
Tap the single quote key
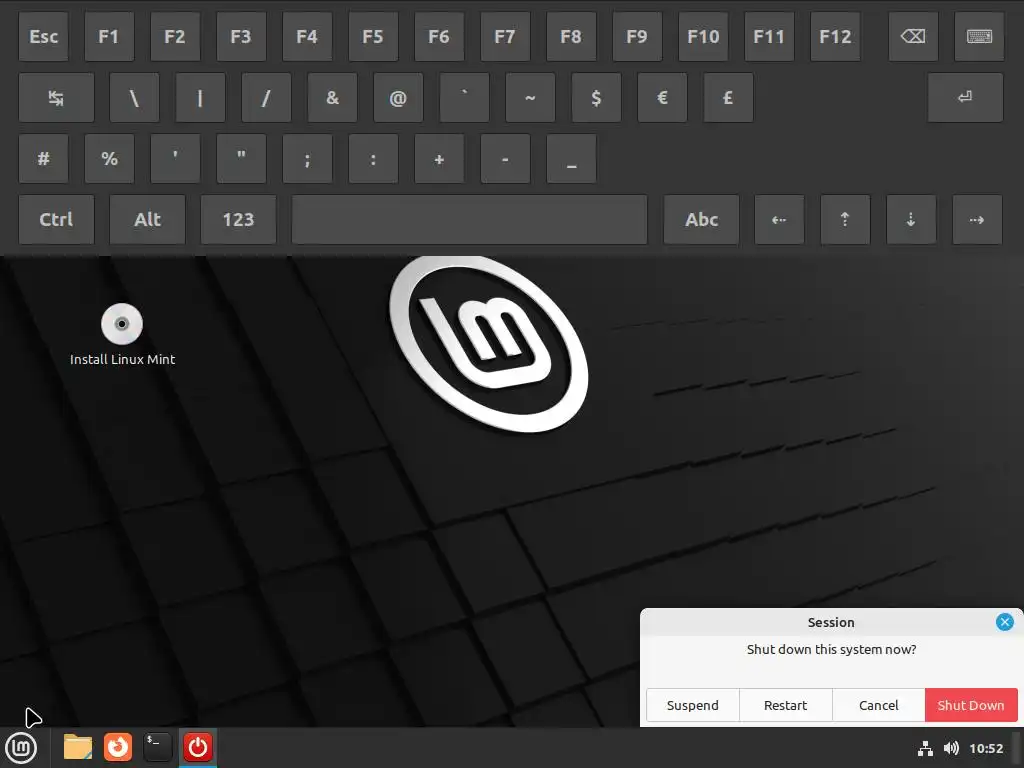175,159
